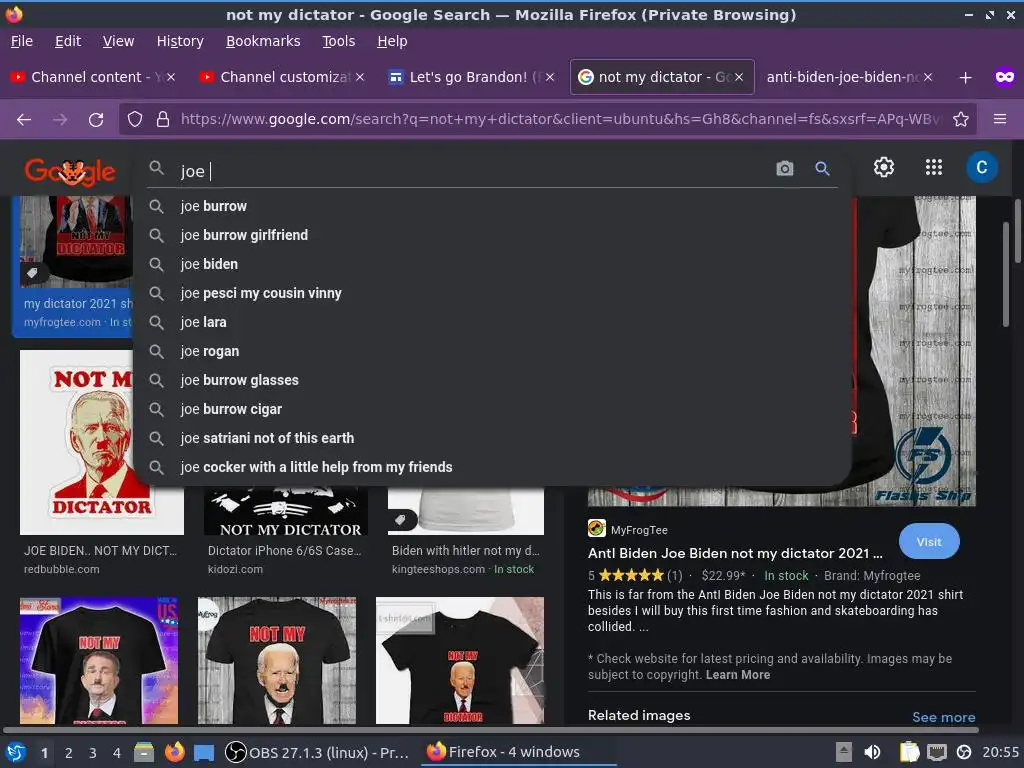Screen dimensions: 1024x768
Task: Open the MyFrogTee source link
Action: 628,530
